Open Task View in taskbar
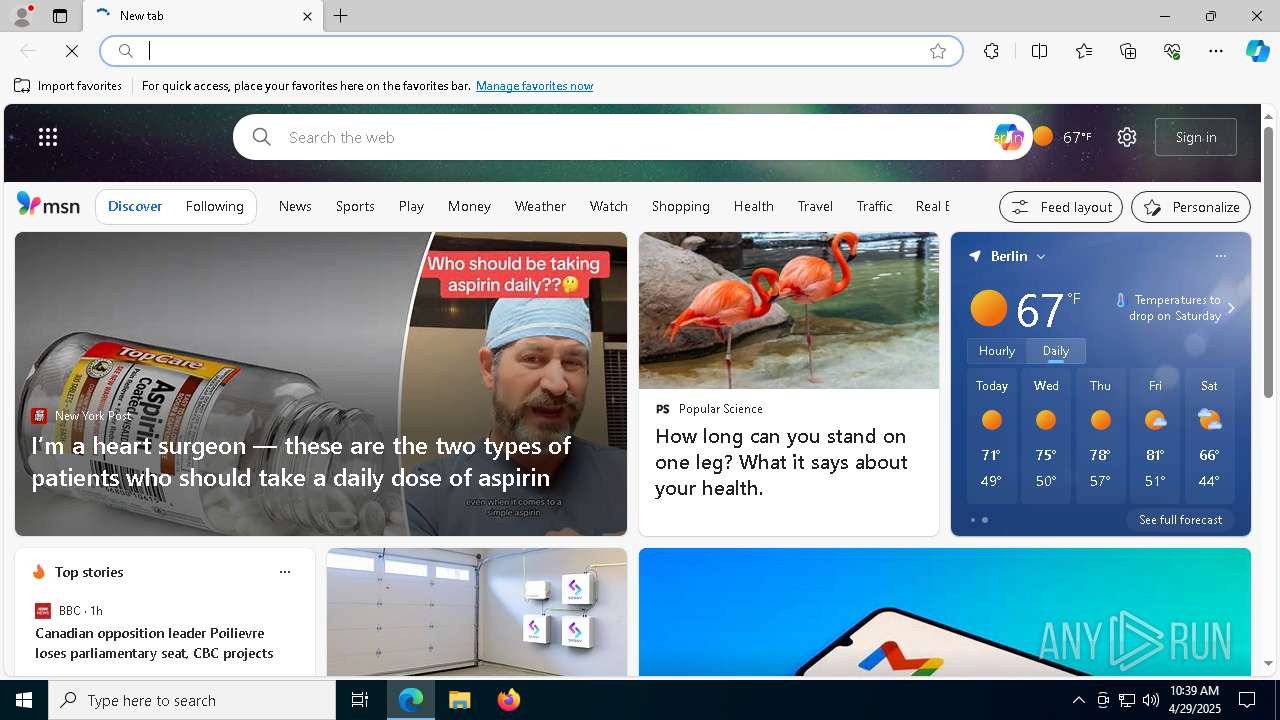This screenshot has width=1280, height=720. (360, 700)
